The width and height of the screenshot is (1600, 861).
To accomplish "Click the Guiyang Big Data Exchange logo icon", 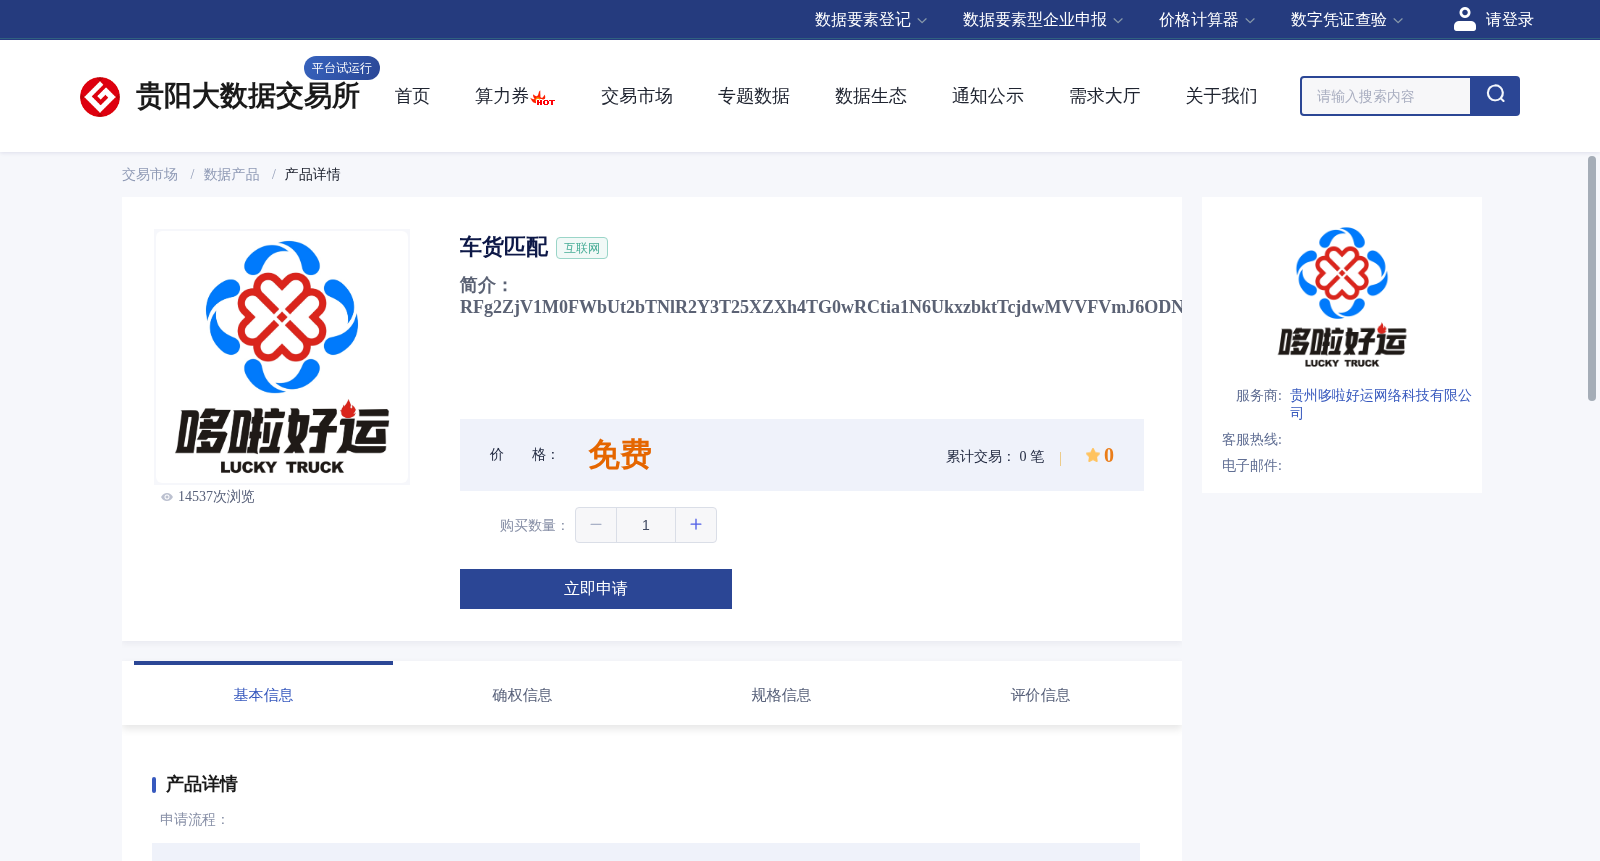I will (100, 97).
